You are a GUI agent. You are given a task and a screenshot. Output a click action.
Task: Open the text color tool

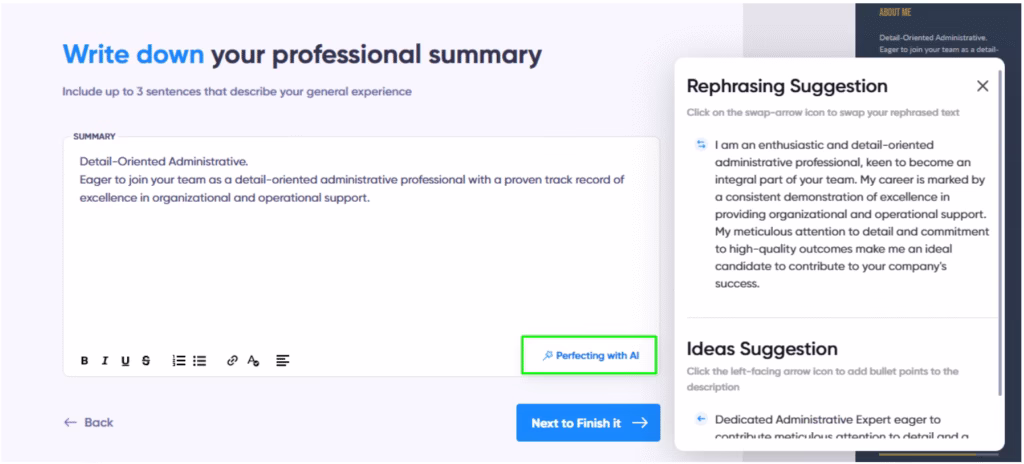click(254, 360)
